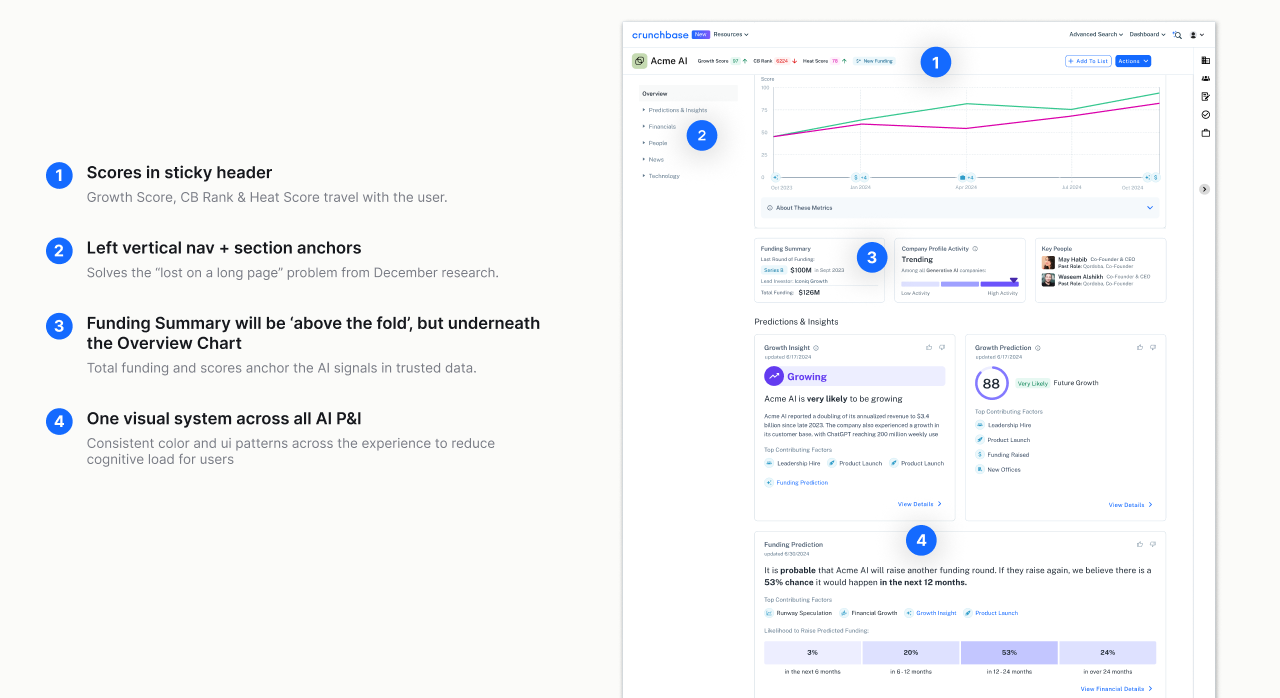Click the Company Profile Activity level bar
Viewport: 1280px width, 698px height.
960,284
